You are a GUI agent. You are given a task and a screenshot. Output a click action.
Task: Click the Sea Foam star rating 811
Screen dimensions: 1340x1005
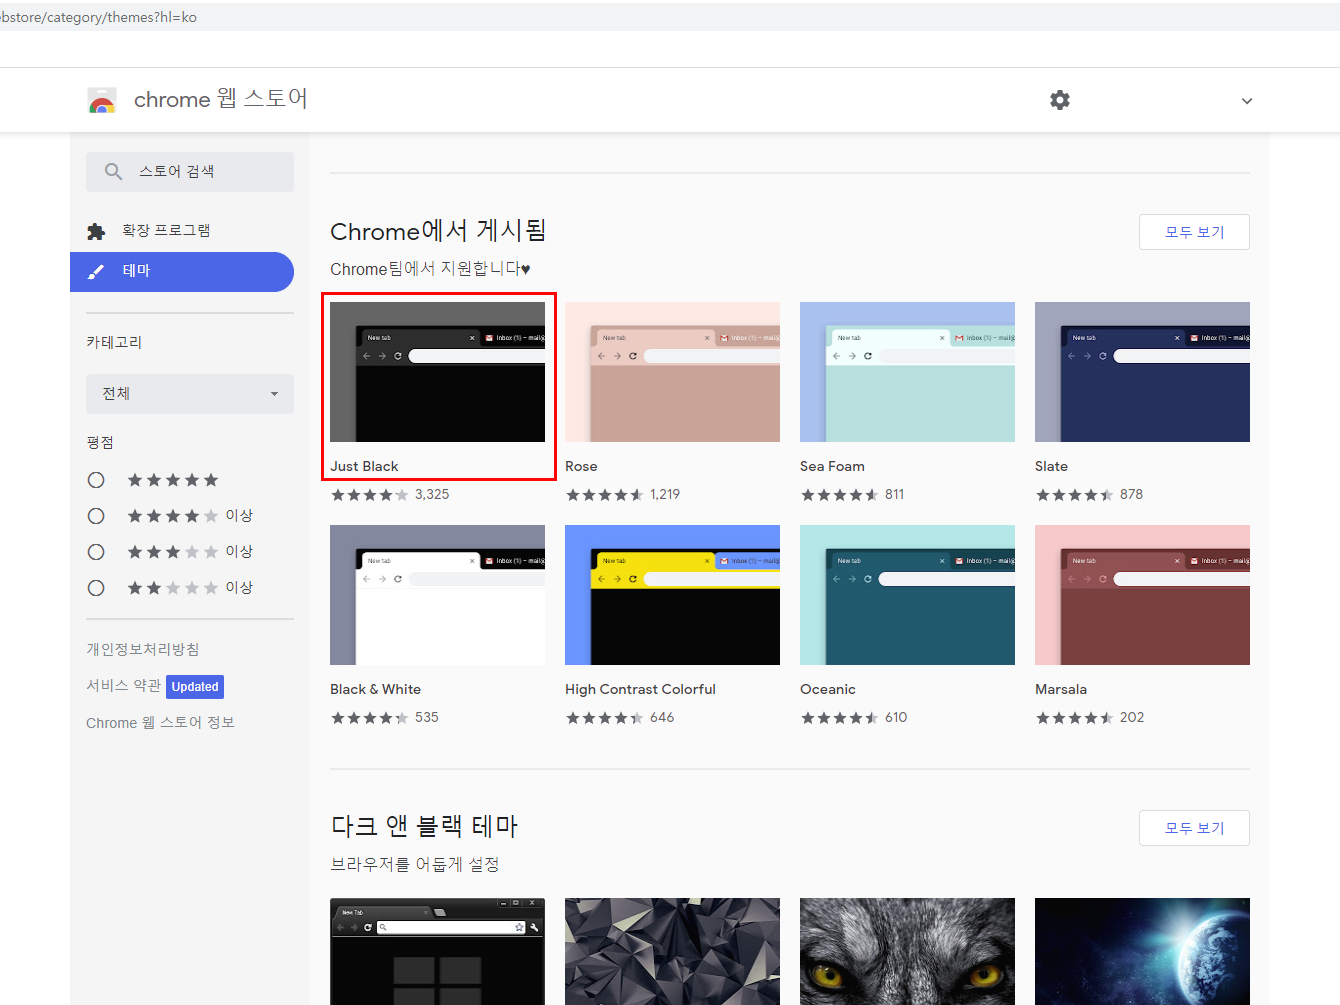pos(852,495)
